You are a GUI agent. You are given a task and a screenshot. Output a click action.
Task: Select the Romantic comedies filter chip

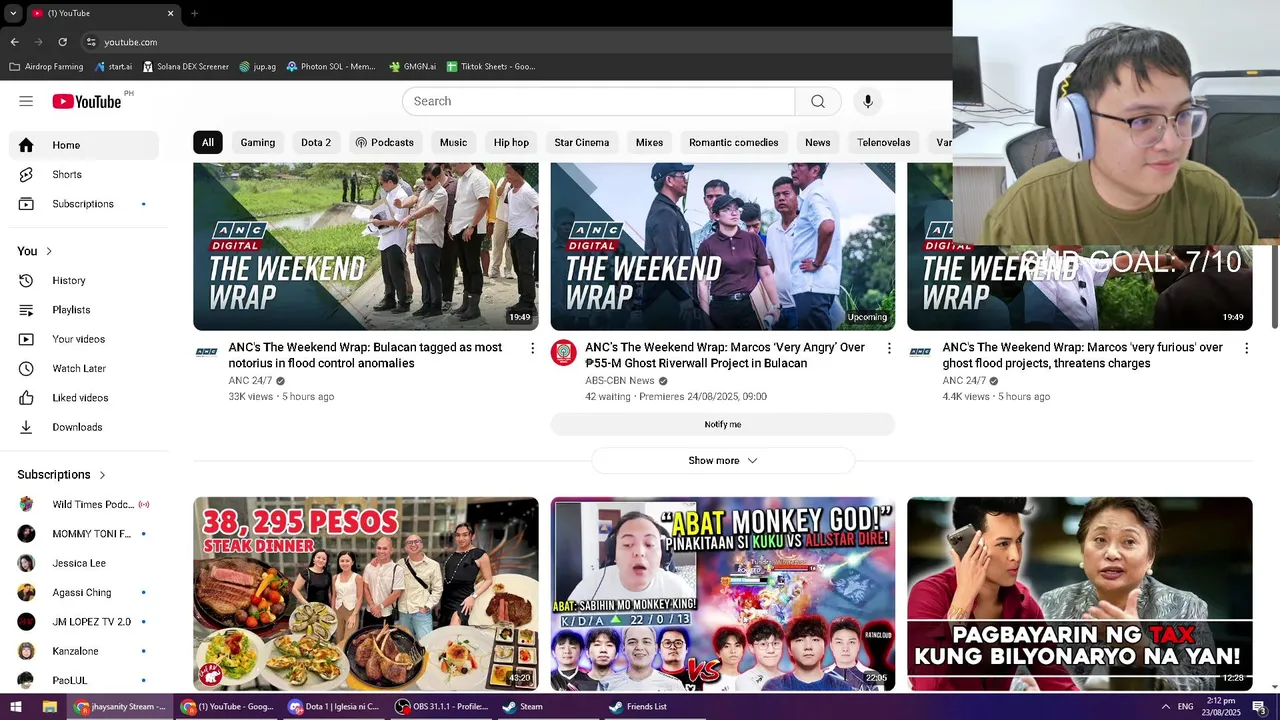point(733,142)
